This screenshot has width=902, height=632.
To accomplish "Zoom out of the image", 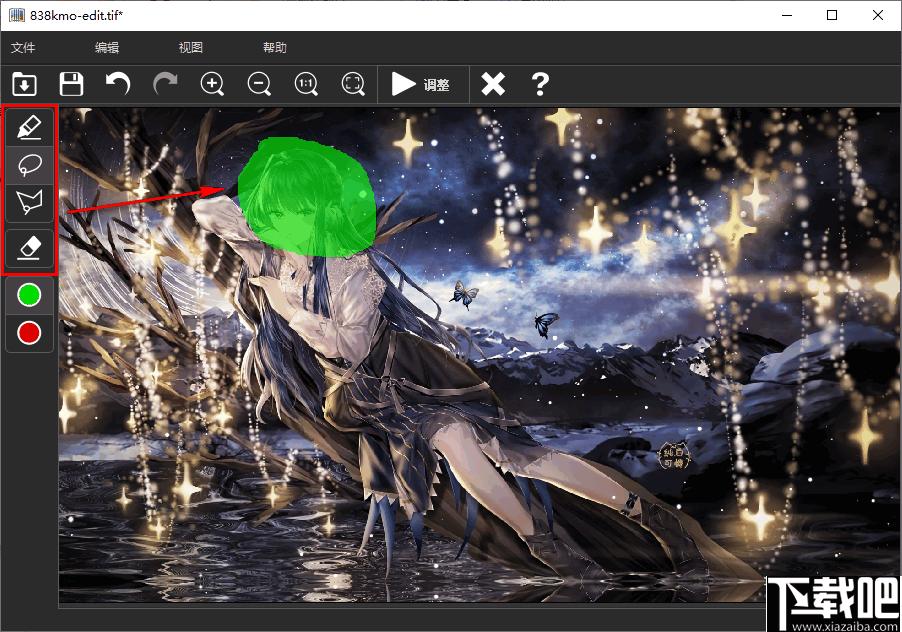I will click(x=259, y=84).
